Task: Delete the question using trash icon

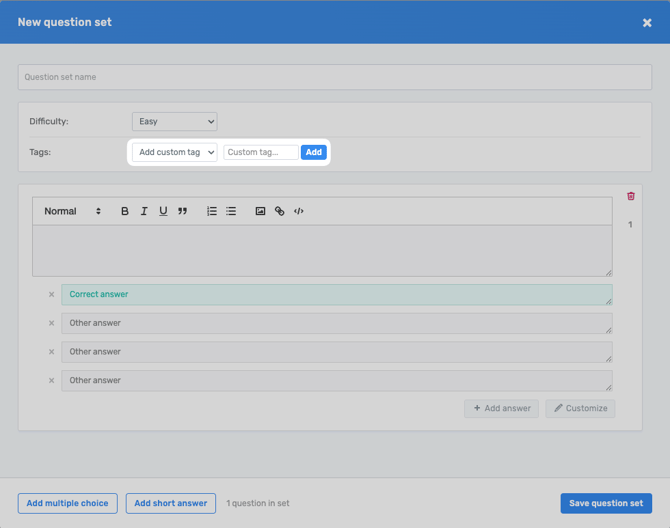Action: tap(631, 196)
